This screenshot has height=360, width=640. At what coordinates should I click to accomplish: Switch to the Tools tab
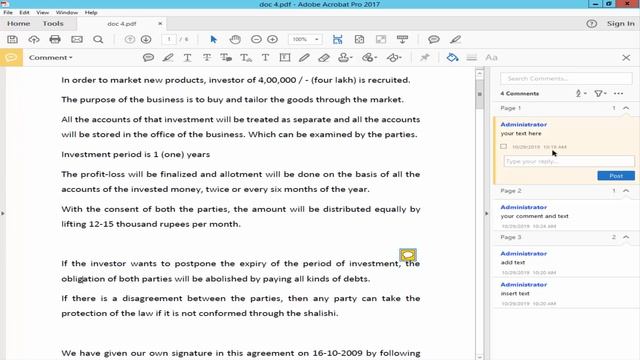coord(53,24)
